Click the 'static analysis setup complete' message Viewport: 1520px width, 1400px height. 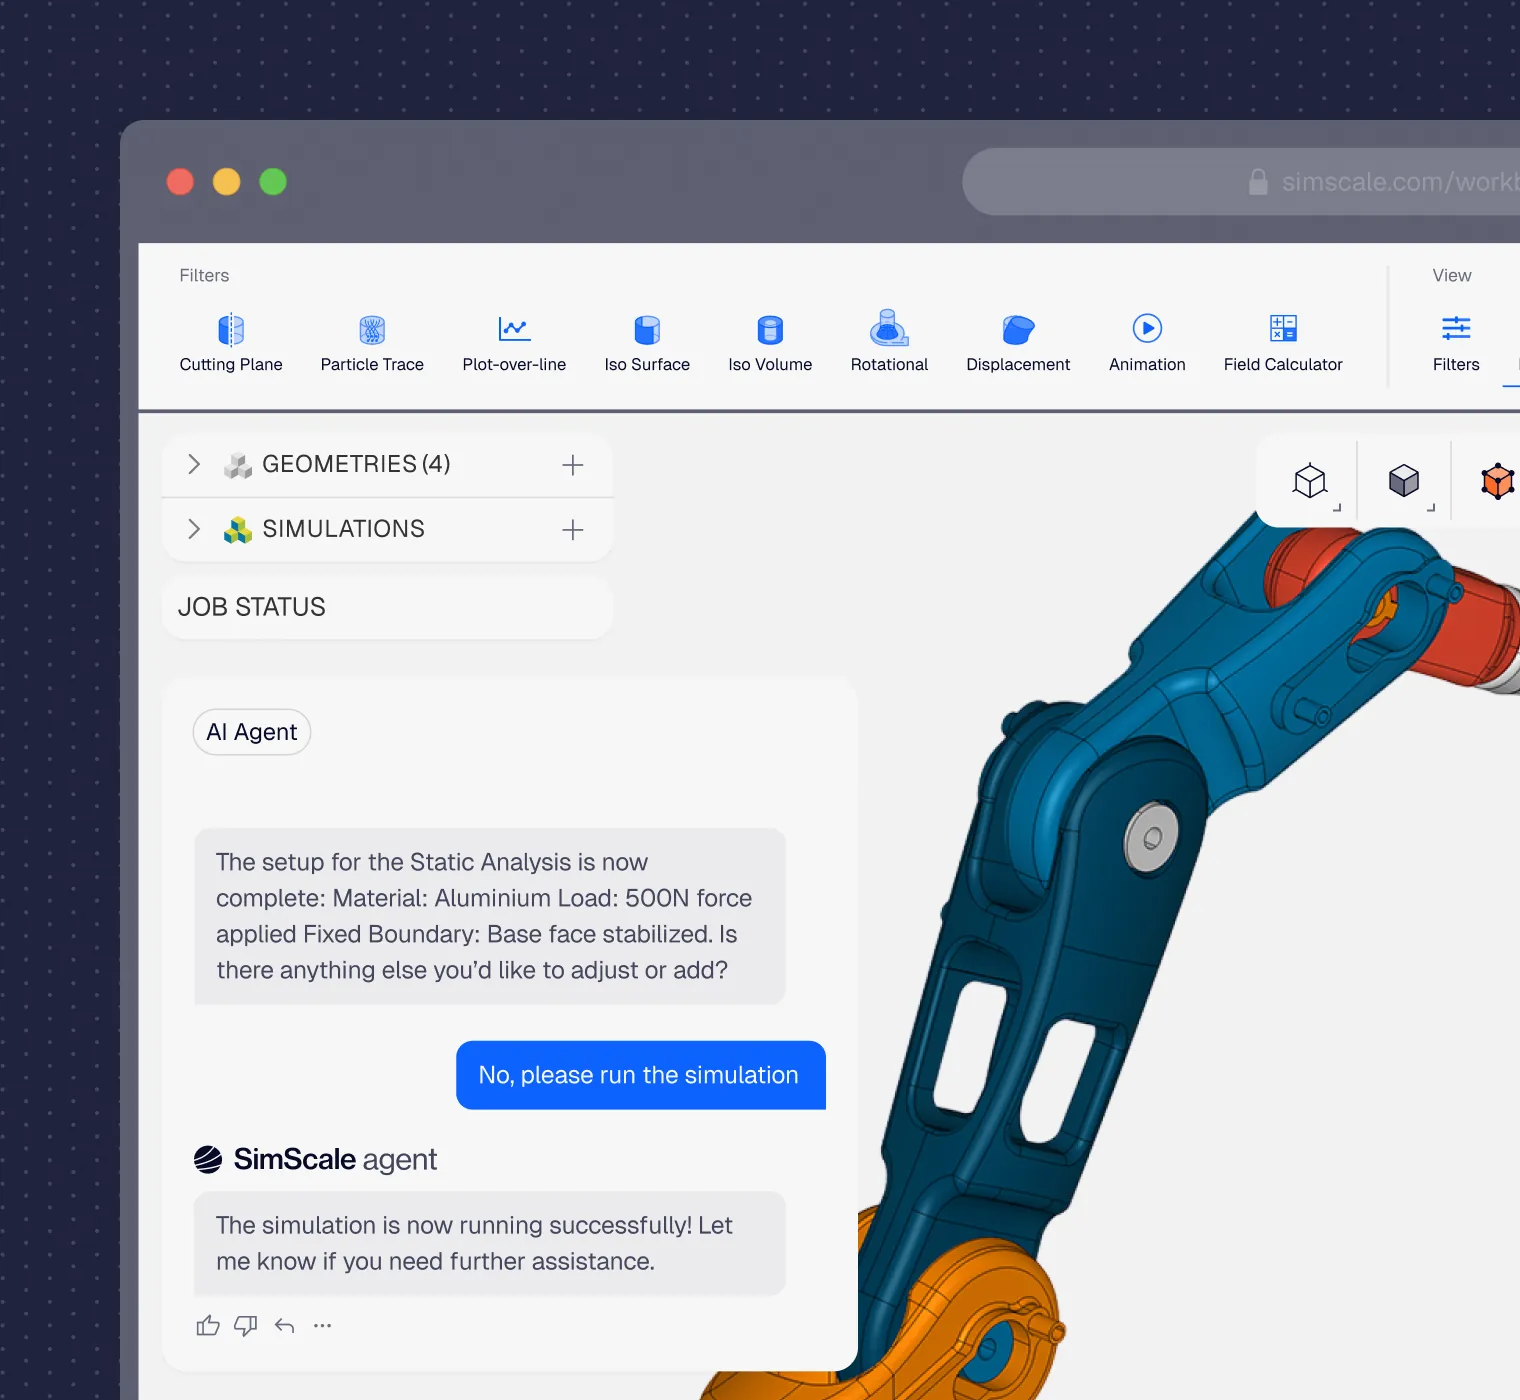point(490,916)
